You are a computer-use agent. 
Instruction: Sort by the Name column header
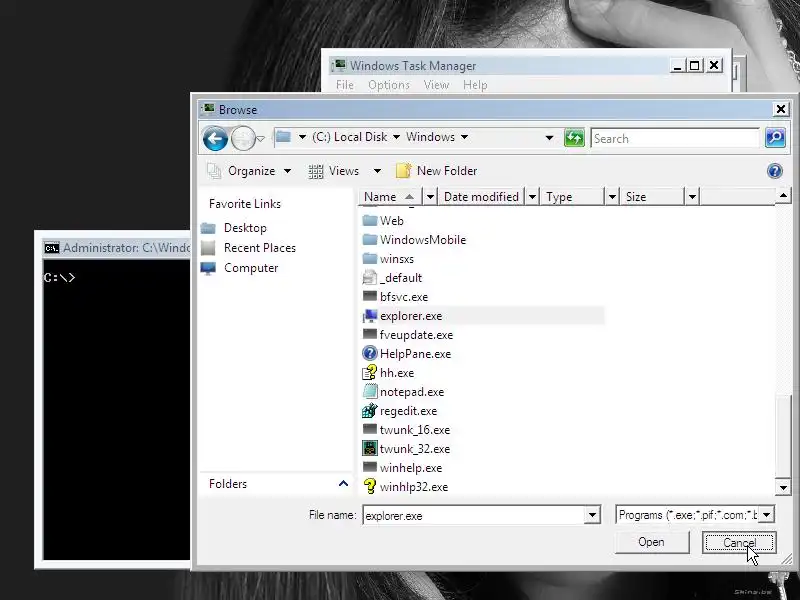tap(390, 196)
